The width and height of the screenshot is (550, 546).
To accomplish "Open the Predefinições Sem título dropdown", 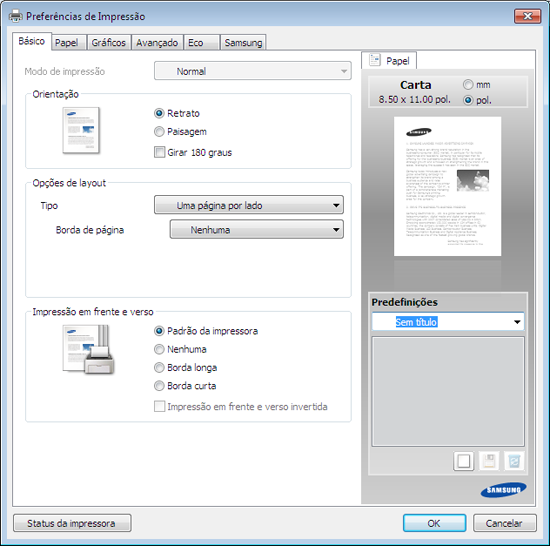I will [448, 322].
